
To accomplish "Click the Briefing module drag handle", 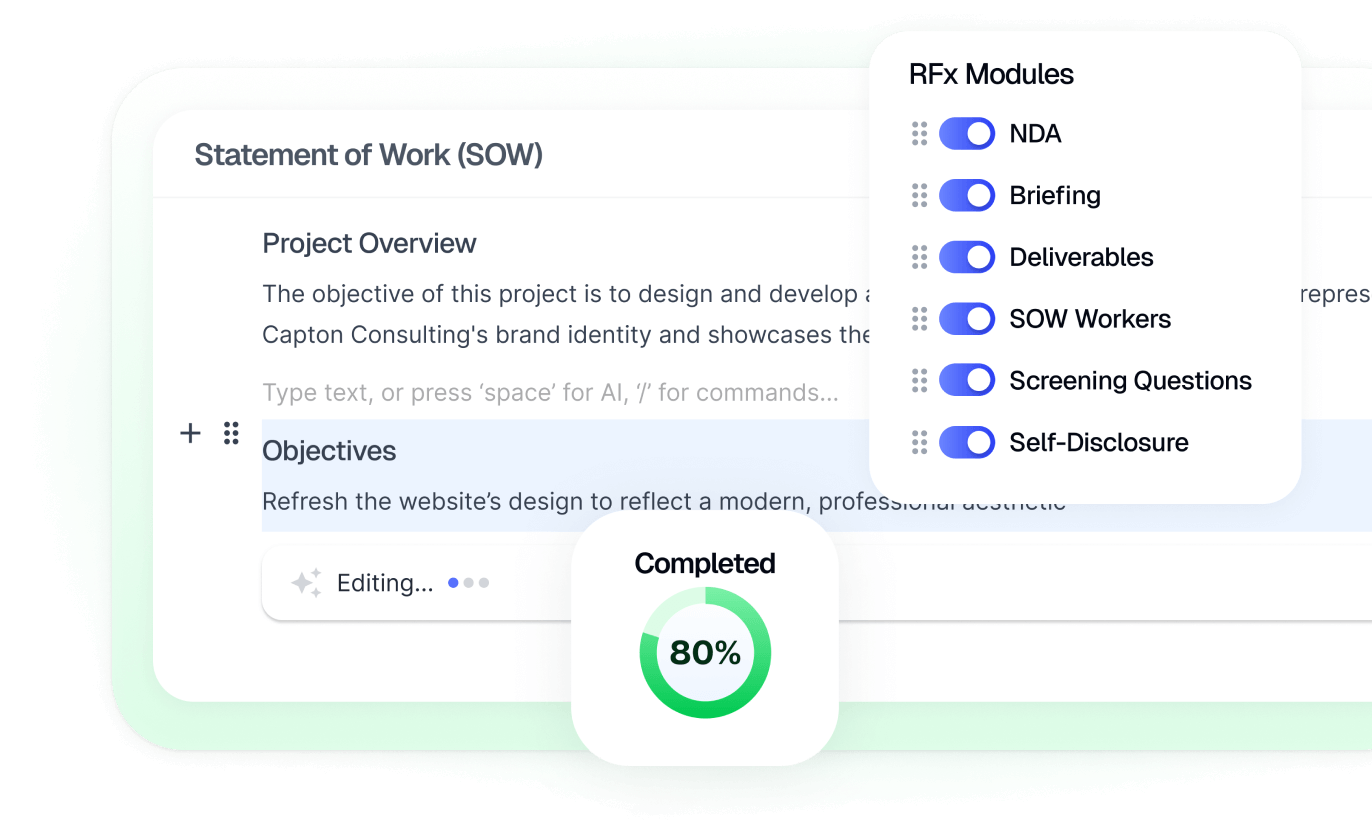I will coord(919,195).
